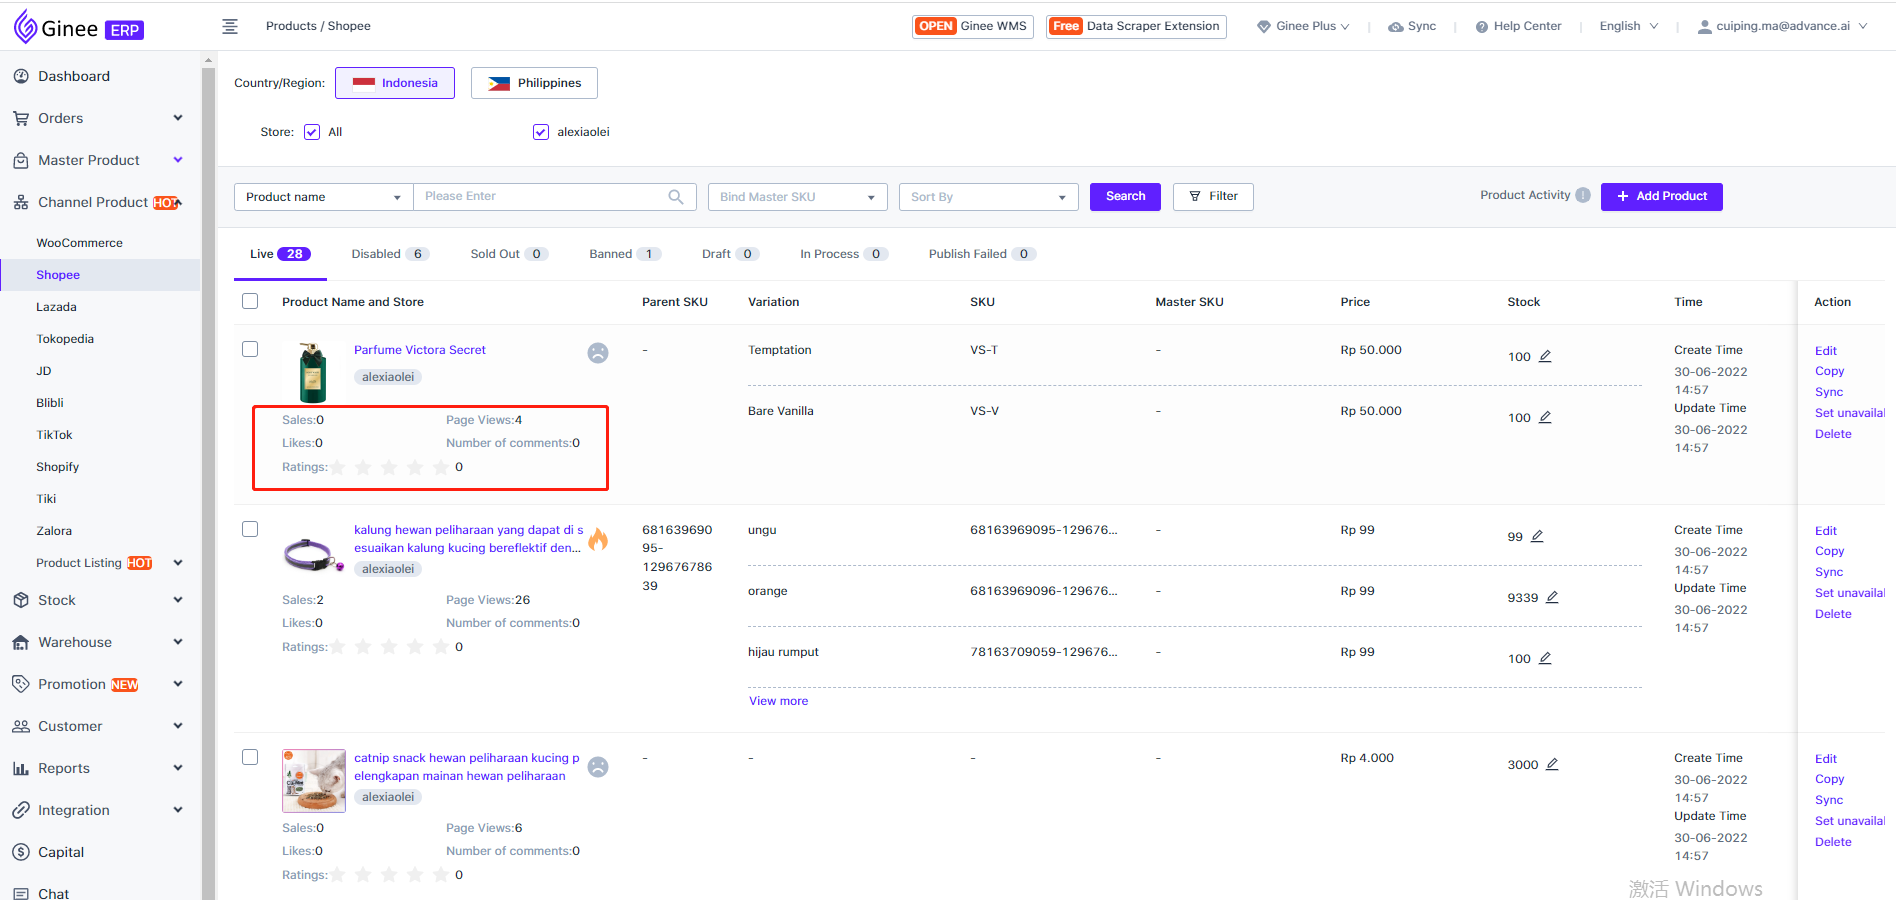1896x900 pixels.
Task: Open the English language dropdown
Action: tap(1627, 26)
